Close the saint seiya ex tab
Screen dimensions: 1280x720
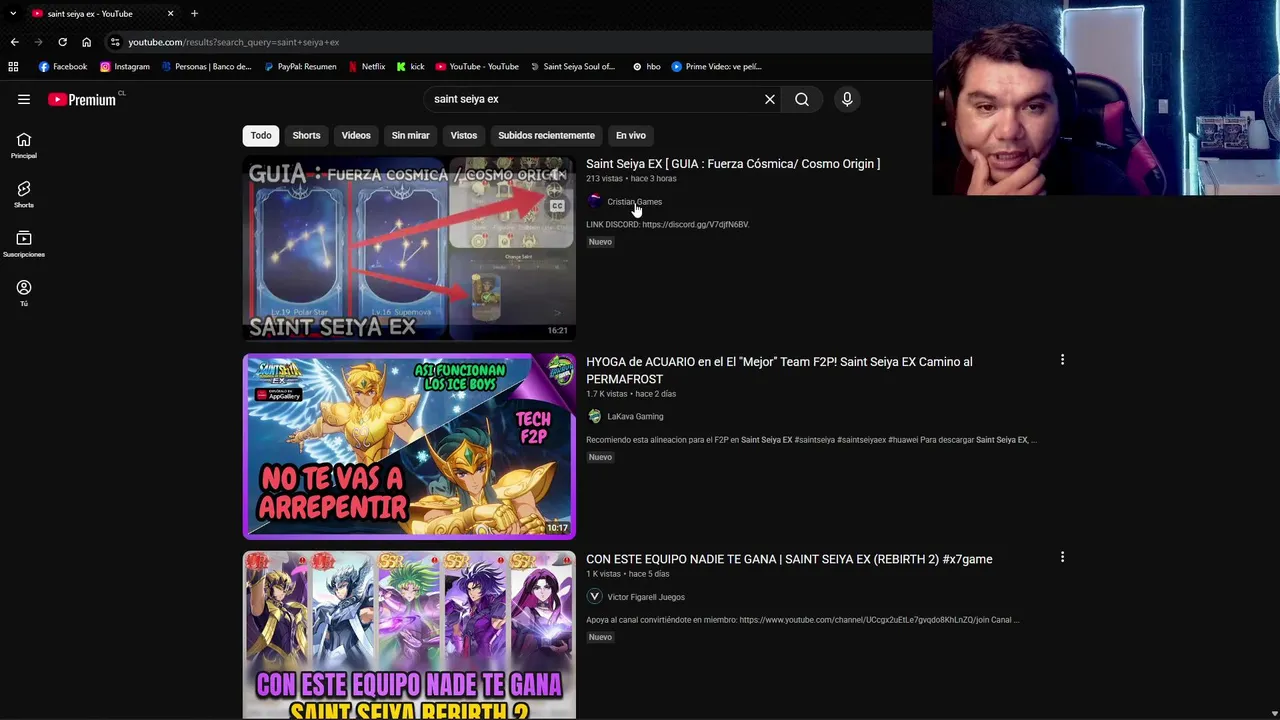170,13
